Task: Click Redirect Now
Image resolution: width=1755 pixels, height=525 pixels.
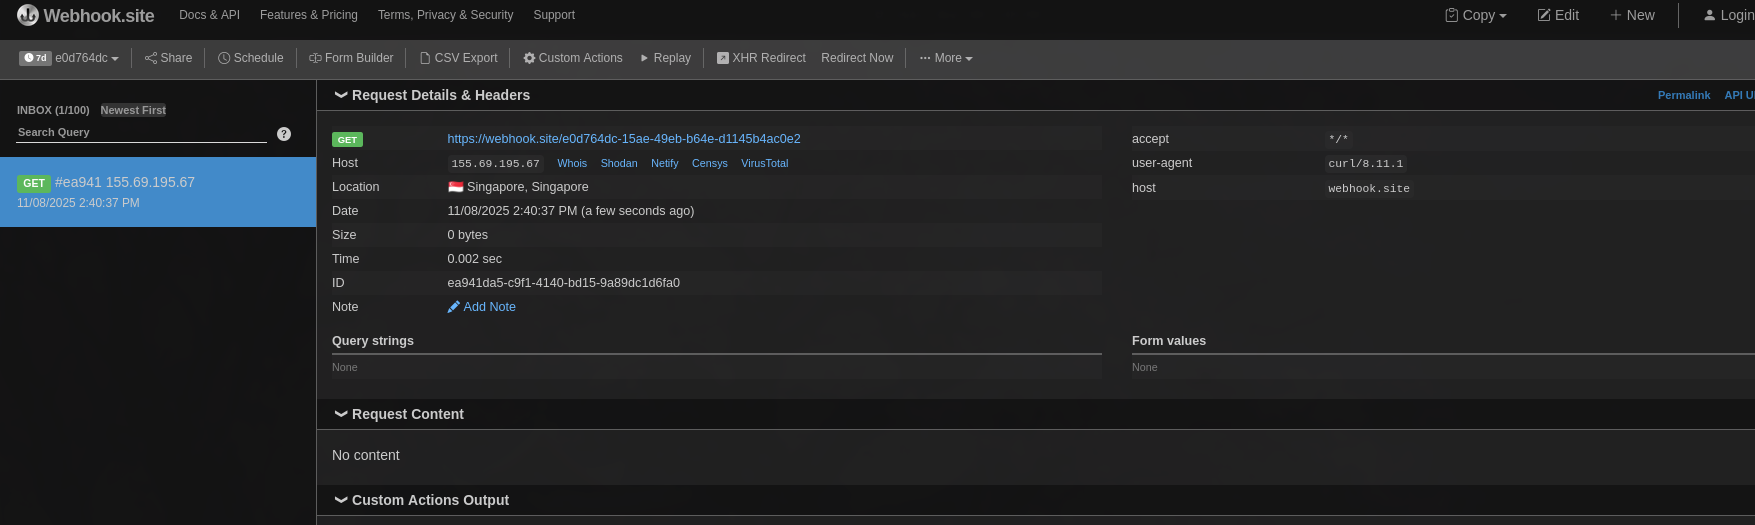Action: [857, 58]
